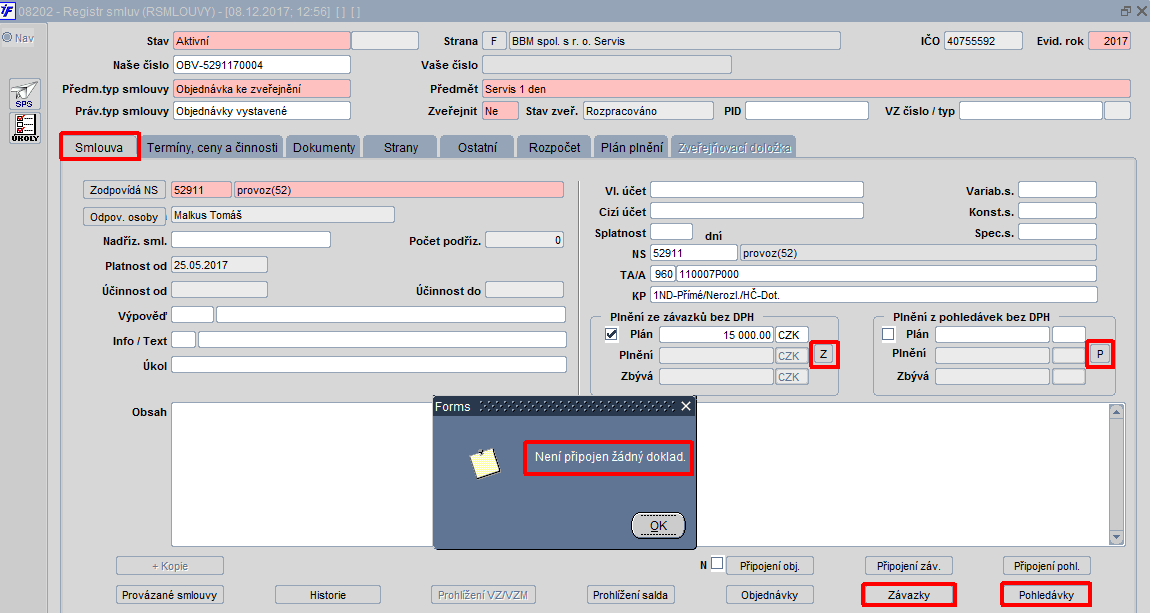Image resolution: width=1150 pixels, height=613 pixels.
Task: Focus the Předmět field with Servis 1 den
Action: [806, 89]
